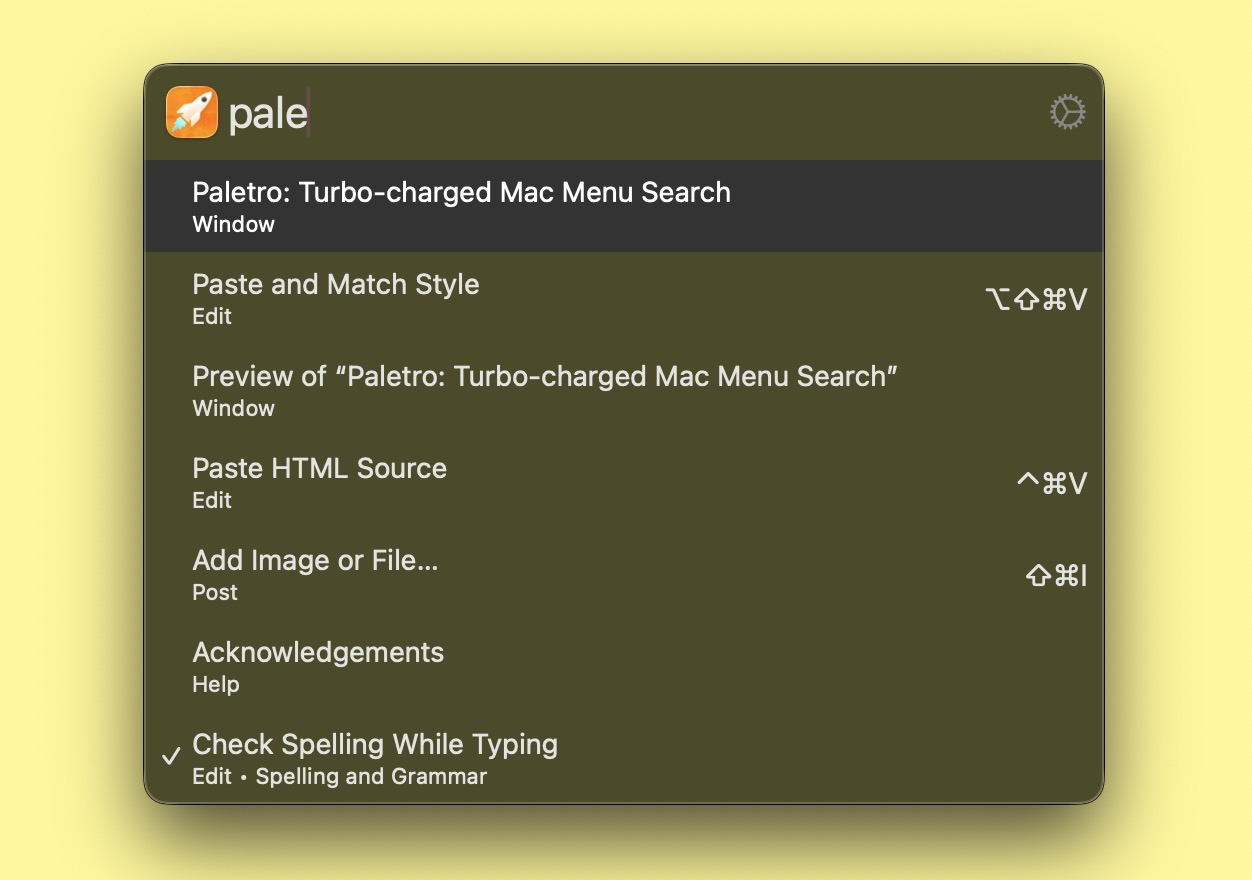This screenshot has height=880, width=1252.
Task: Click Edit subtitle under Paste and Match Style
Action: (x=212, y=316)
